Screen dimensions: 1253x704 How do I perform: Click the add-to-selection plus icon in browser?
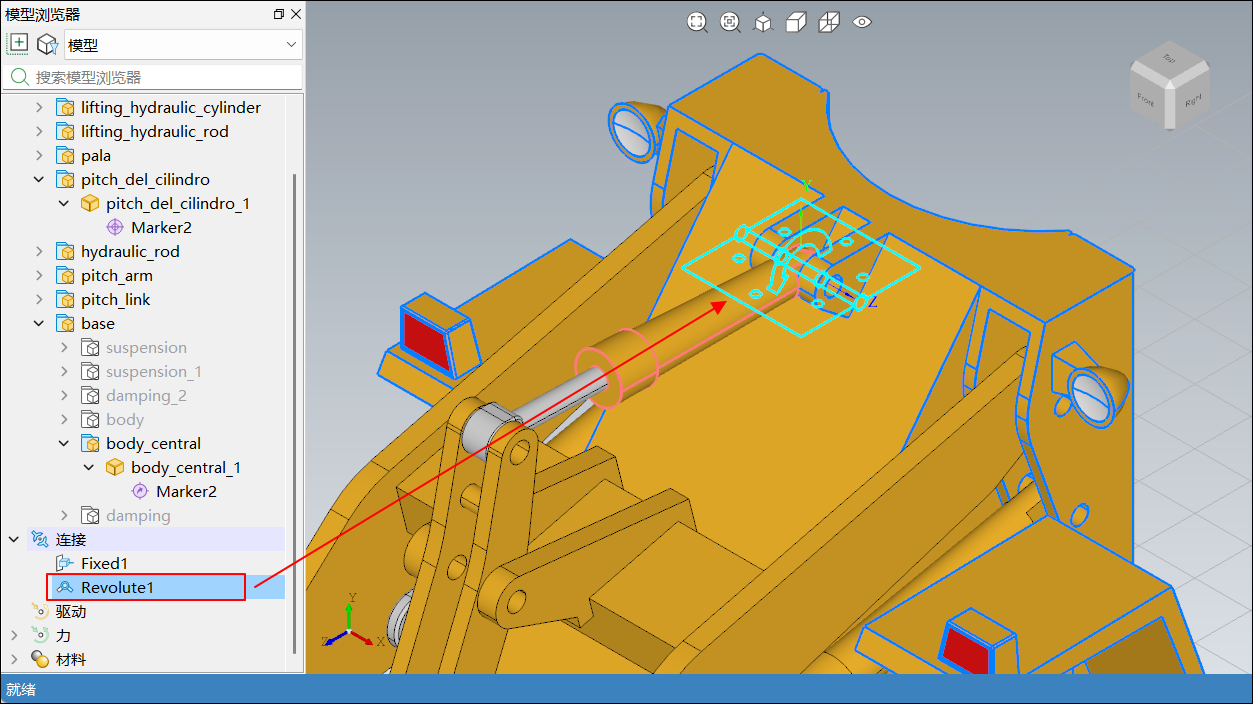click(18, 44)
